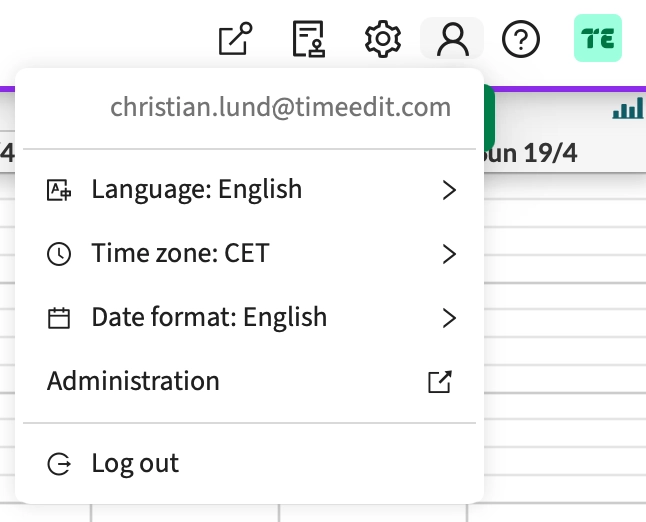Image resolution: width=646 pixels, height=522 pixels.
Task: Expand the Date format submenu chevron
Action: (x=449, y=319)
